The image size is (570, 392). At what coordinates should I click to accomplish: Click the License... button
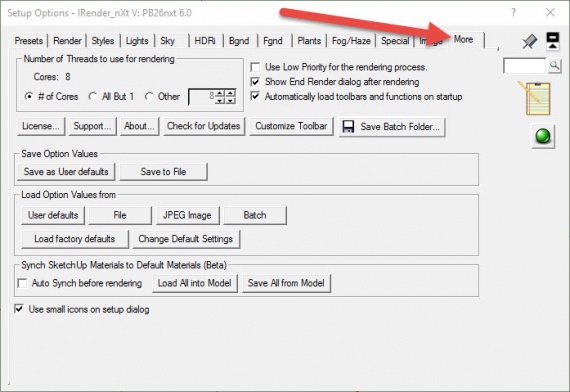tap(41, 126)
